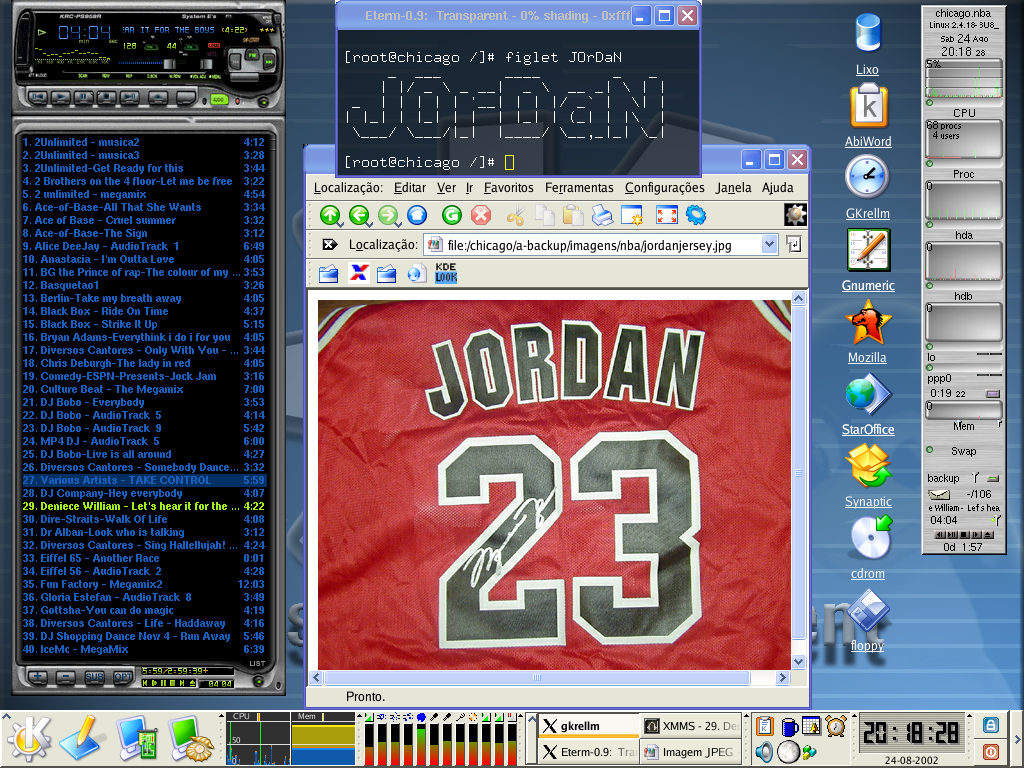Click XMMS volume slider handle
Screen dimensions: 1024x768
point(170,64)
